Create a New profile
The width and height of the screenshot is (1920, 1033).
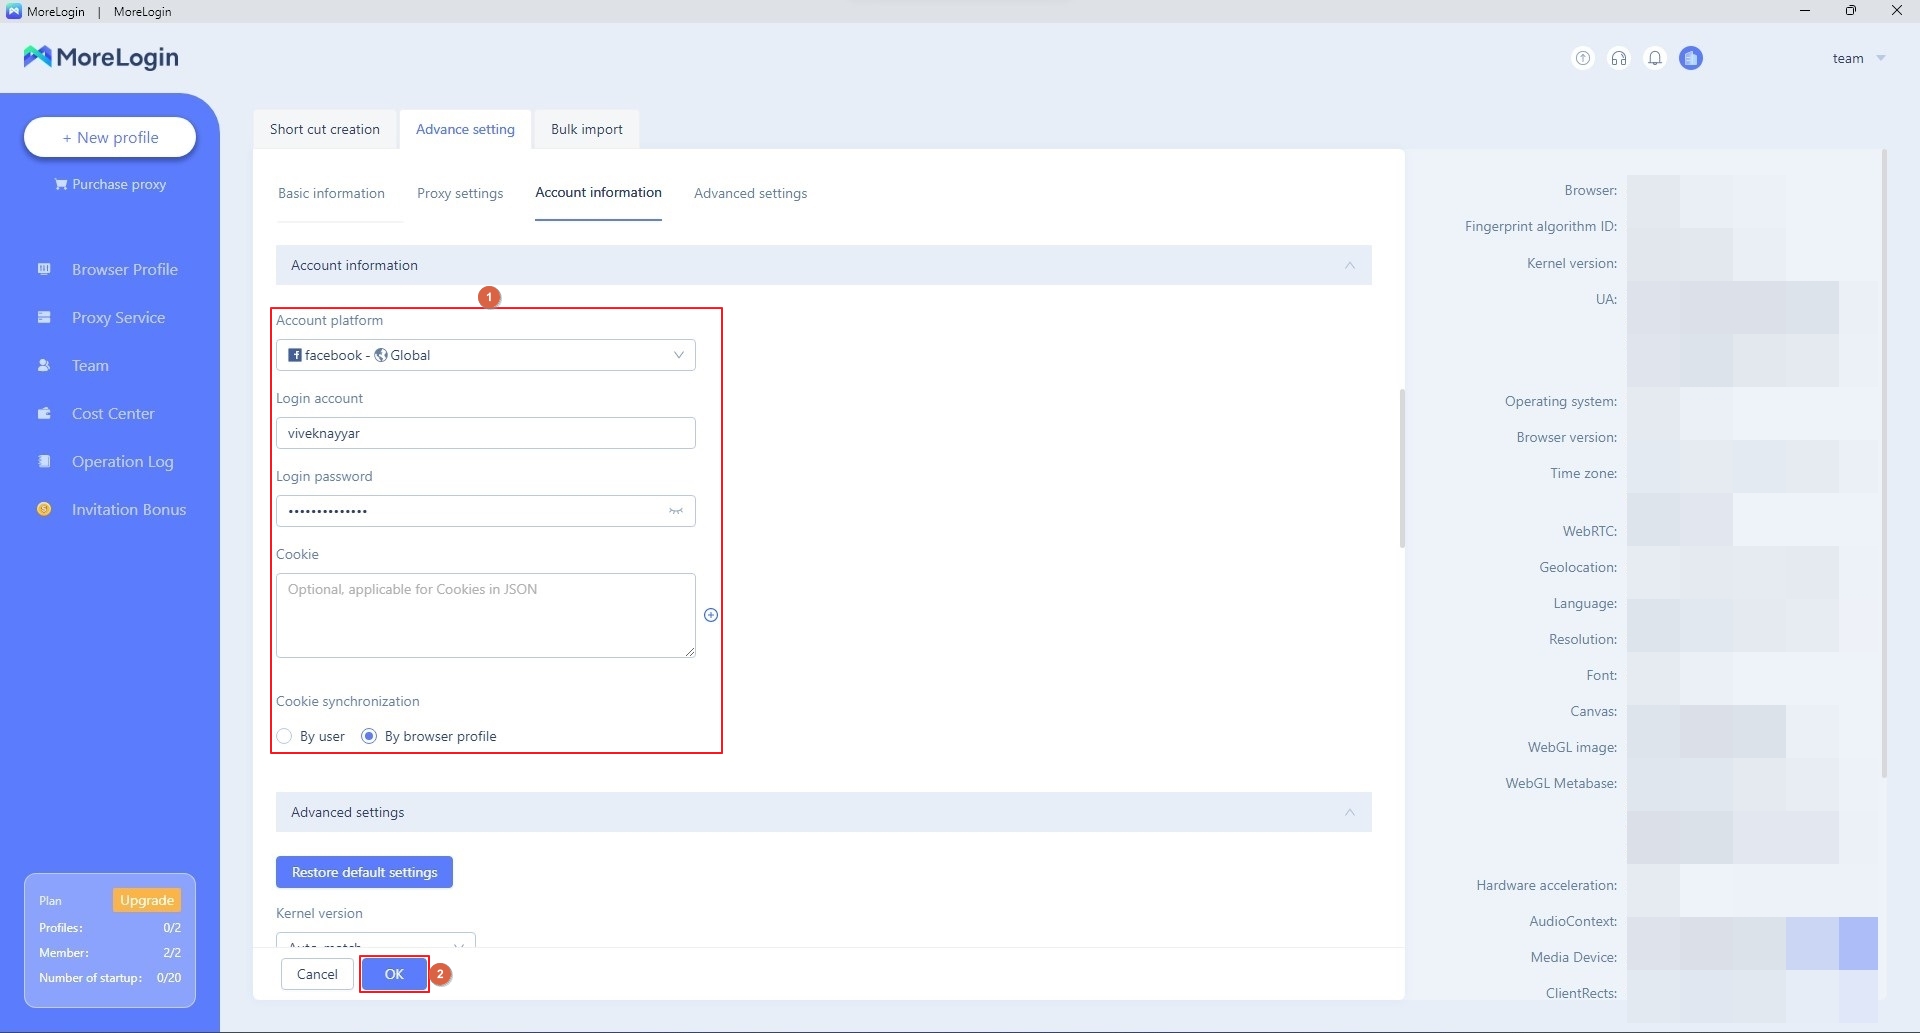(x=110, y=137)
